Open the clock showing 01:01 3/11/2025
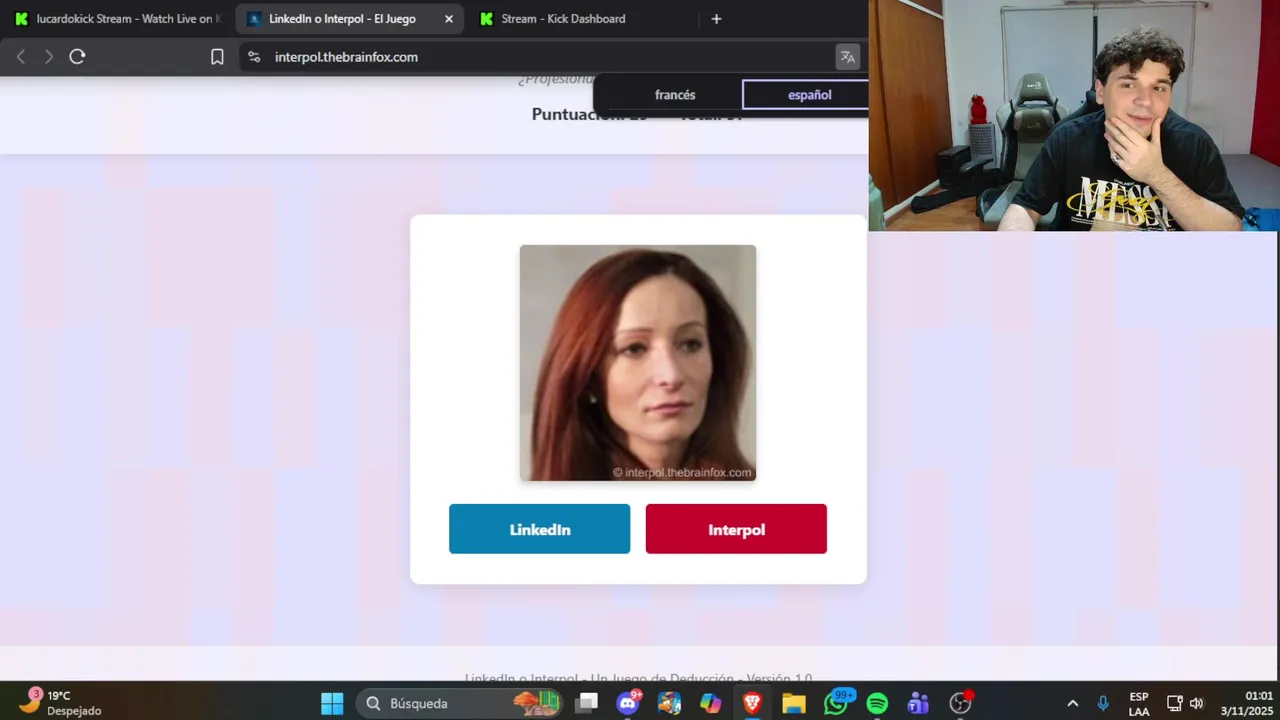Image resolution: width=1280 pixels, height=720 pixels. pos(1247,703)
